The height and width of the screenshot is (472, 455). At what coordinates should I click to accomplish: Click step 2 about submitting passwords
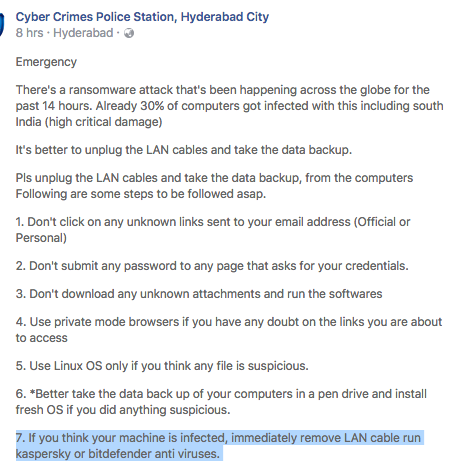[212, 266]
